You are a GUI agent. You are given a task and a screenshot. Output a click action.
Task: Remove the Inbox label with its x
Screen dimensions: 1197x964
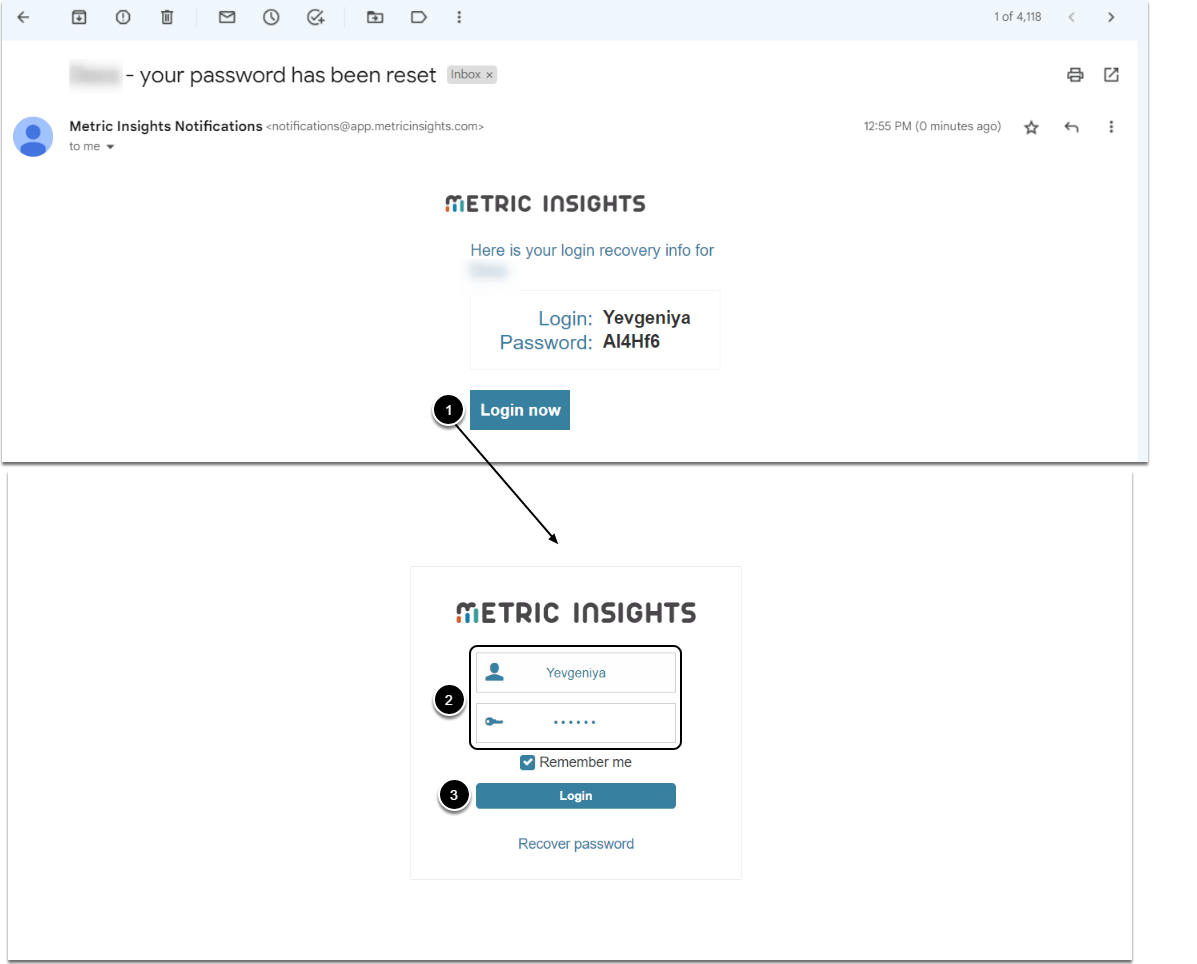tap(489, 75)
